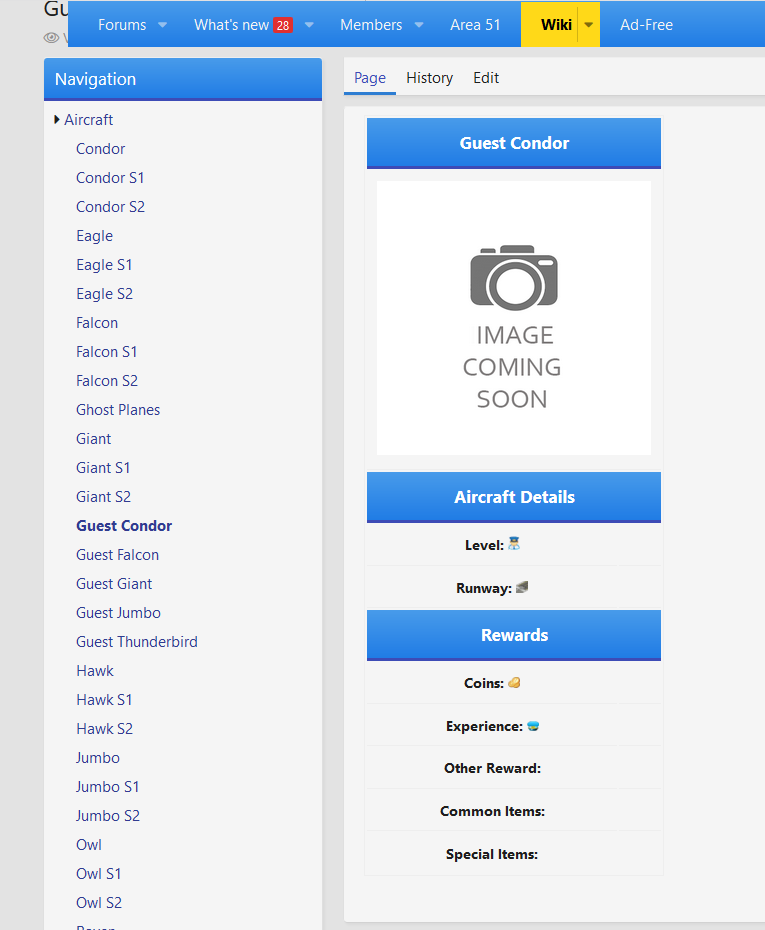Open the Hawk S2 page
The image size is (765, 930).
104,729
